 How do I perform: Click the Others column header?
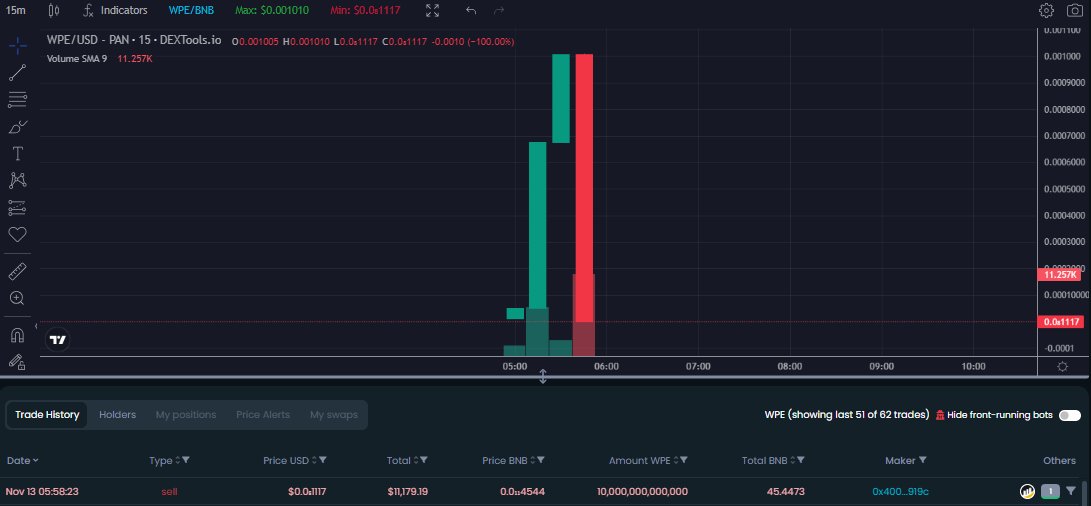click(x=1059, y=461)
